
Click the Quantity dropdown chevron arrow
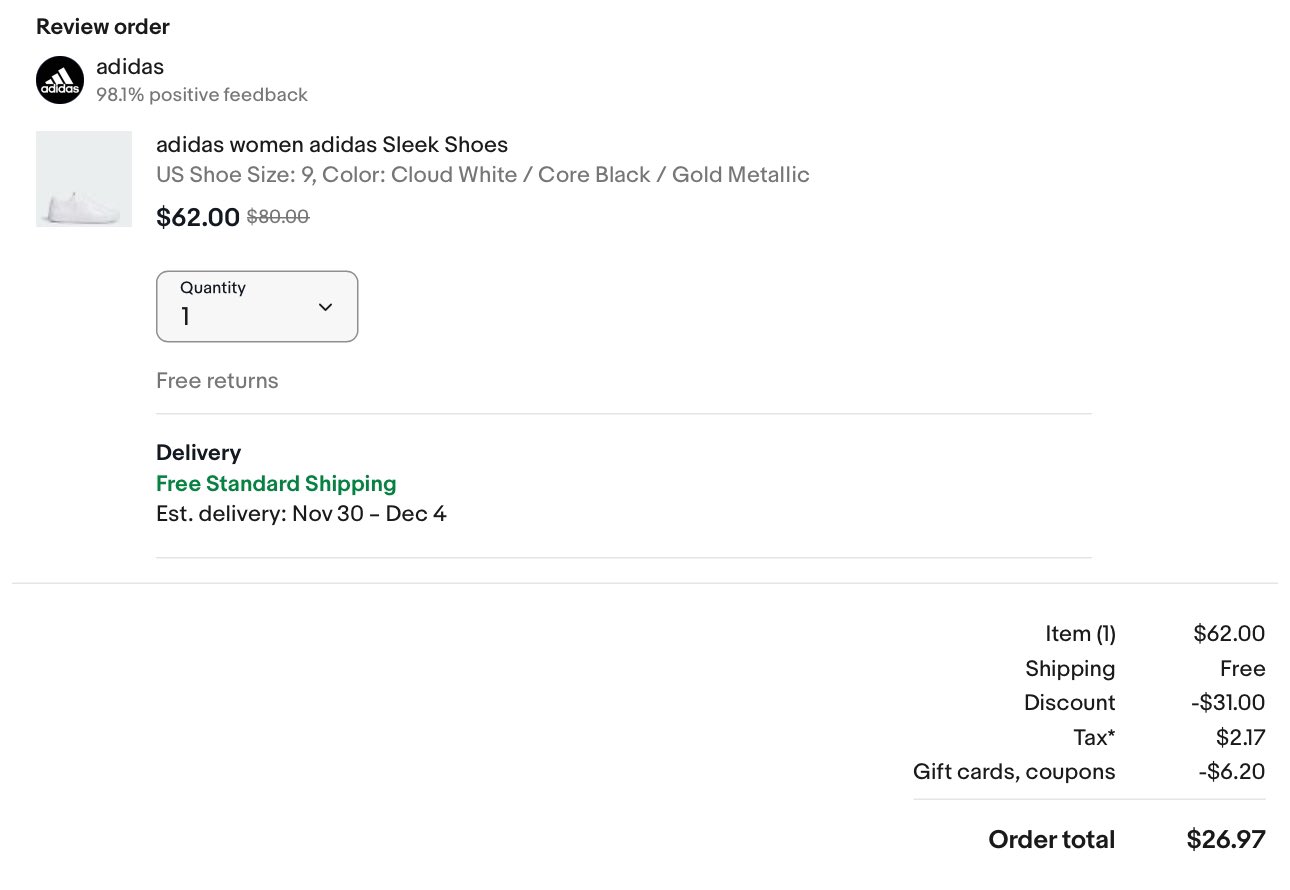point(325,307)
